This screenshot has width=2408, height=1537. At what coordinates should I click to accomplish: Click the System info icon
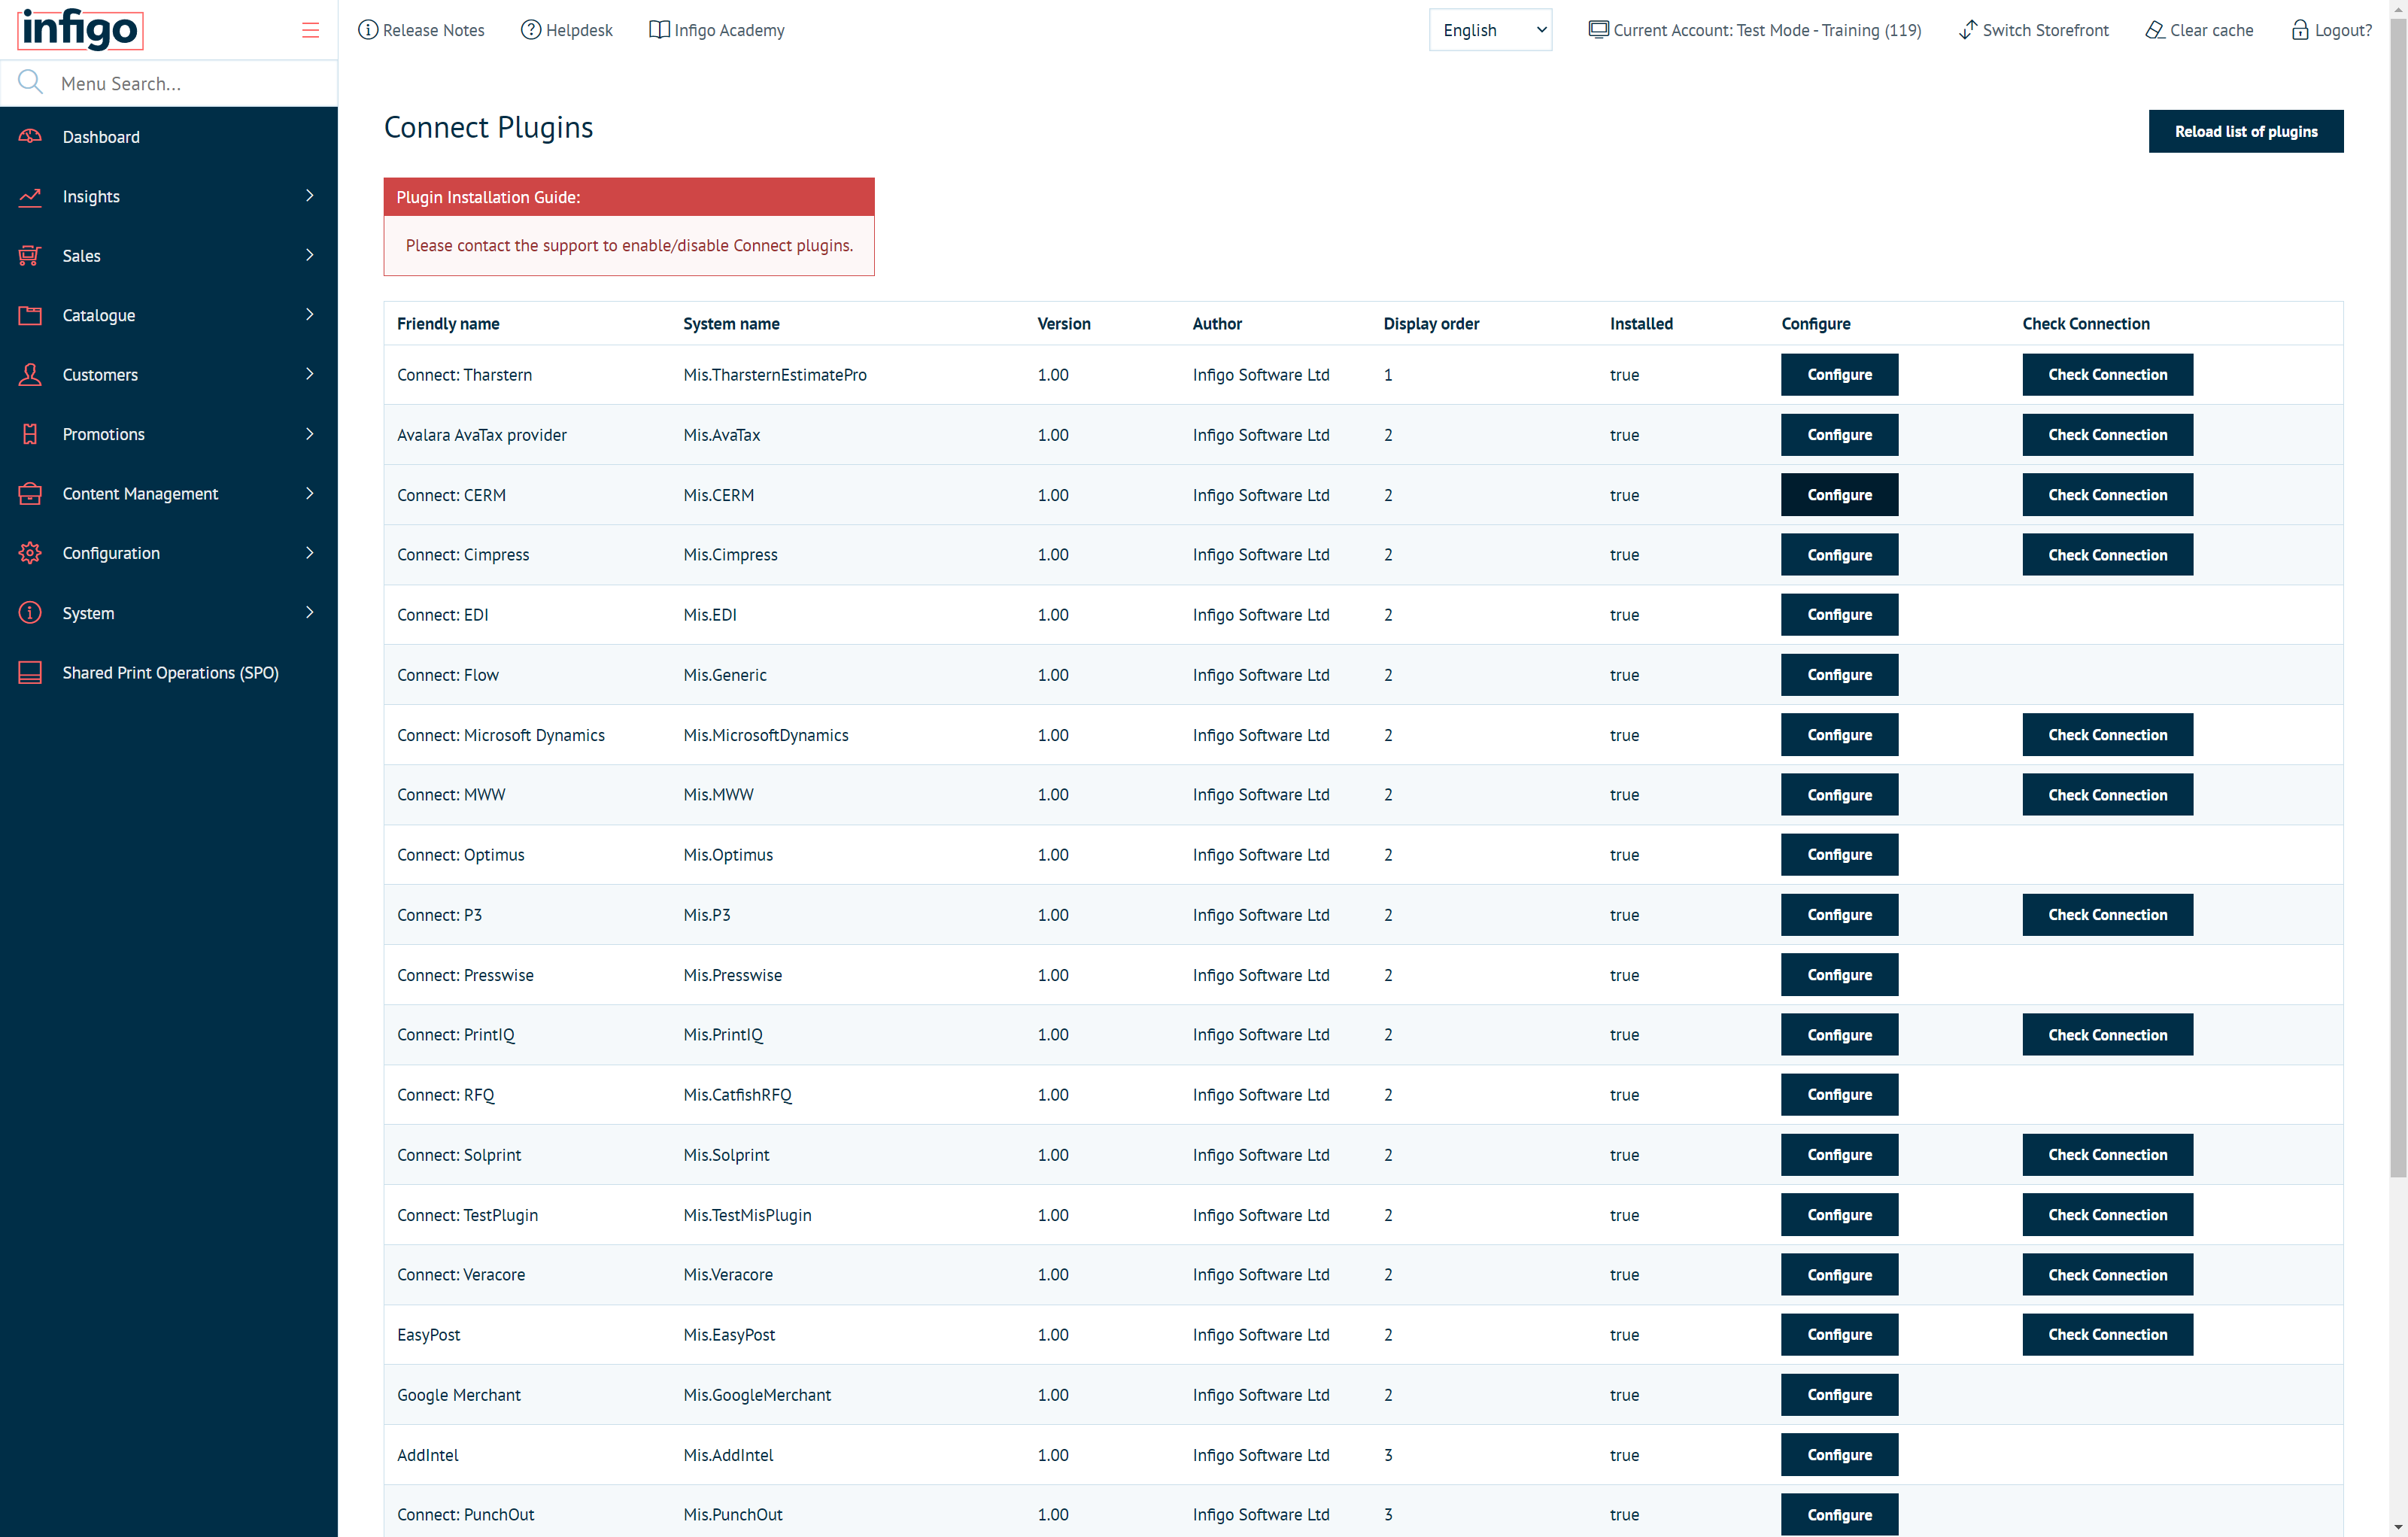tap(30, 612)
